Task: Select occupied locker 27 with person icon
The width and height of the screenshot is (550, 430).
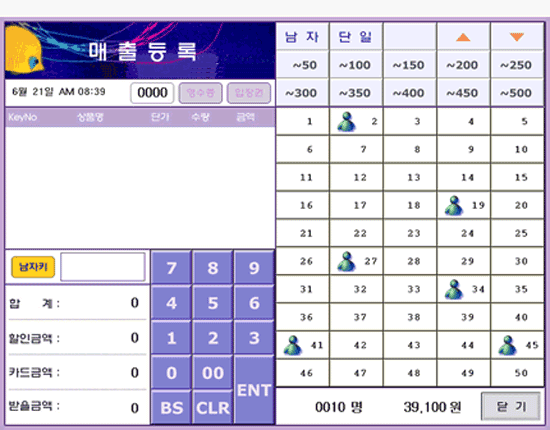Action: (x=356, y=261)
